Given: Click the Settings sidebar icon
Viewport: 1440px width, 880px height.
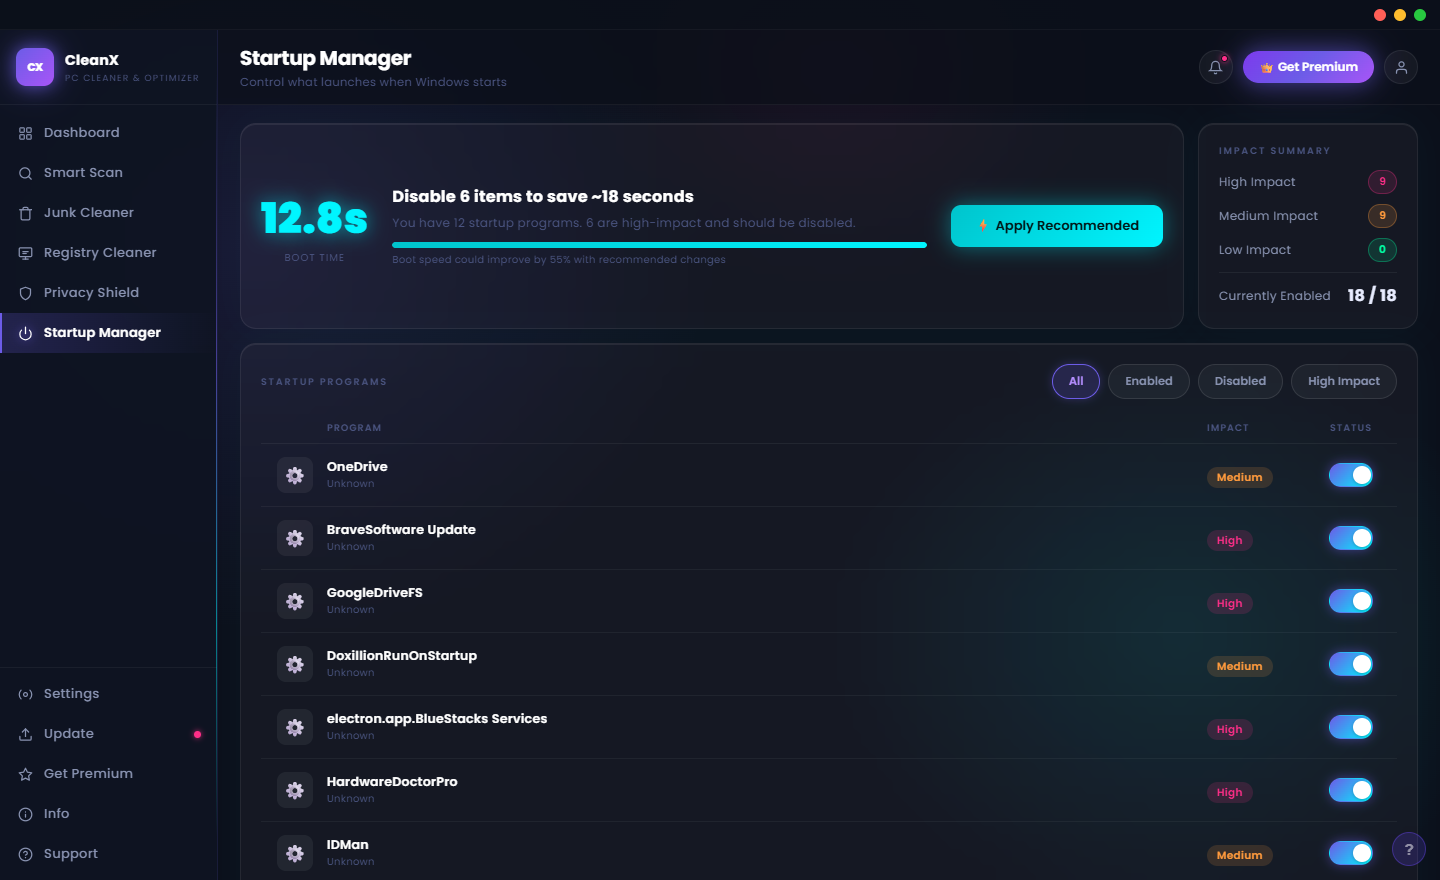Looking at the screenshot, I should coord(26,694).
